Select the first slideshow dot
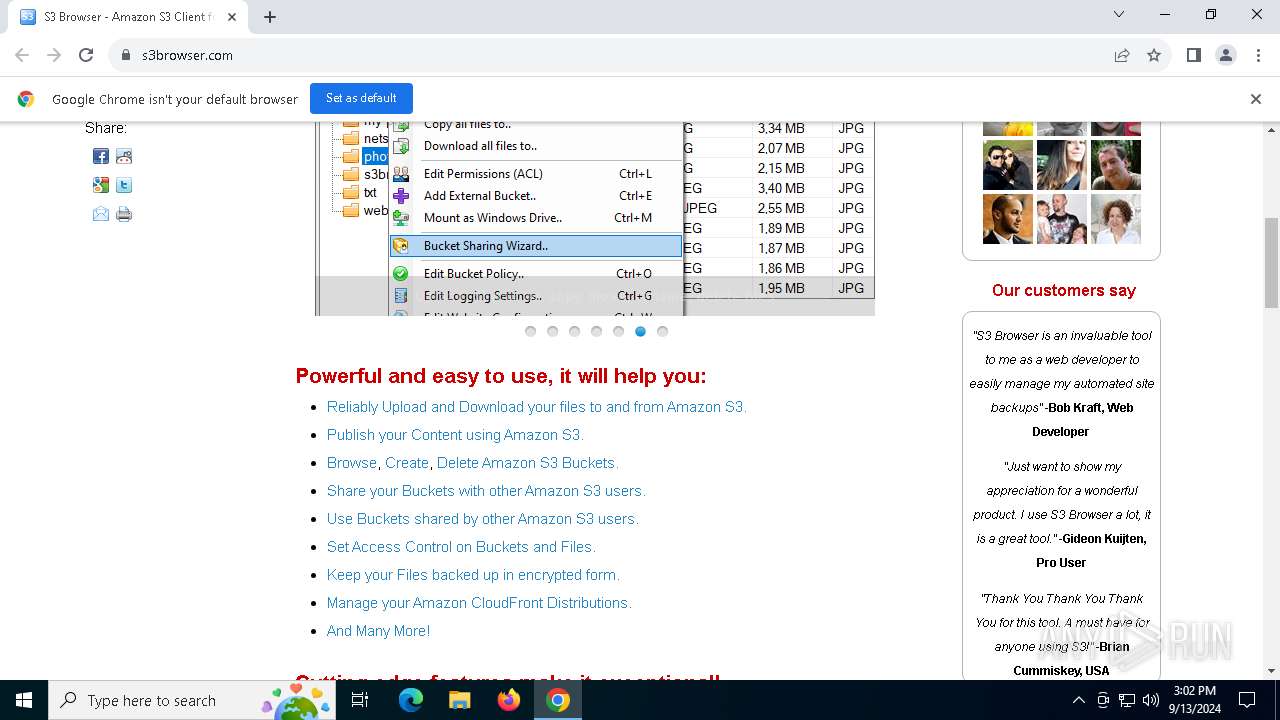1280x720 pixels. pos(530,331)
